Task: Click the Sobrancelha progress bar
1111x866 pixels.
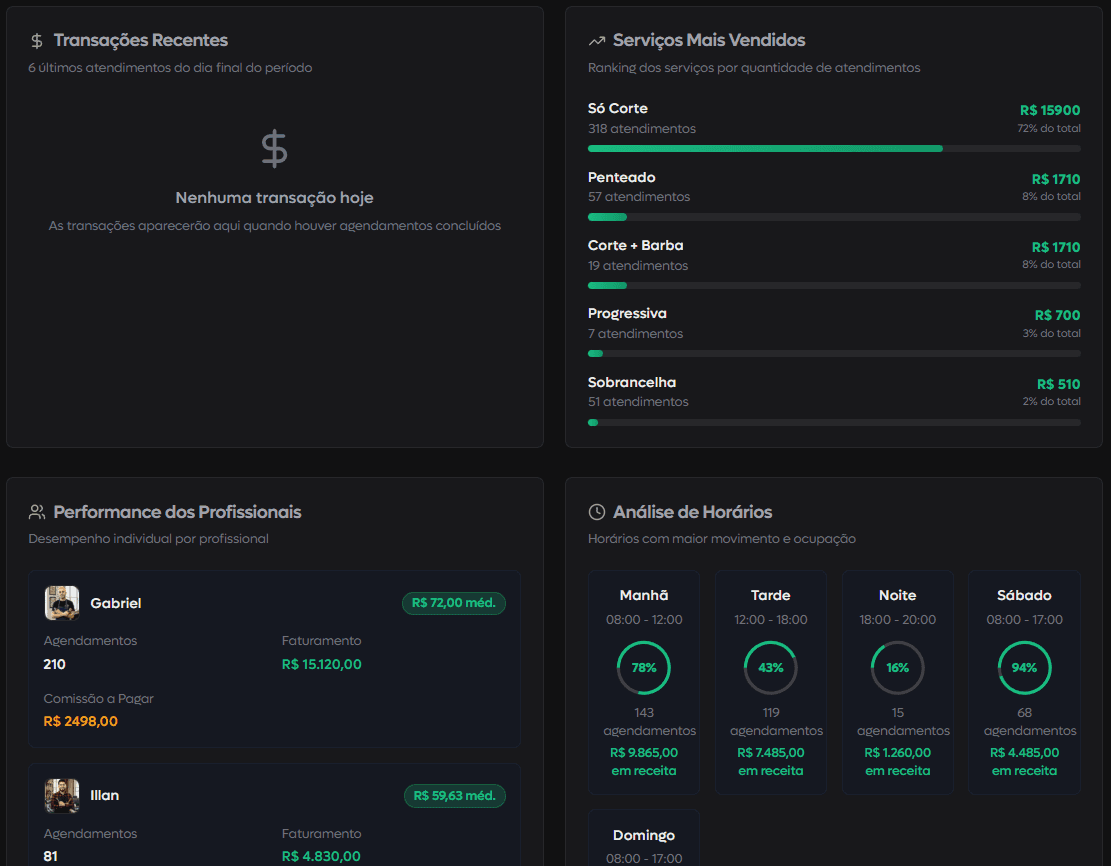Action: click(834, 422)
